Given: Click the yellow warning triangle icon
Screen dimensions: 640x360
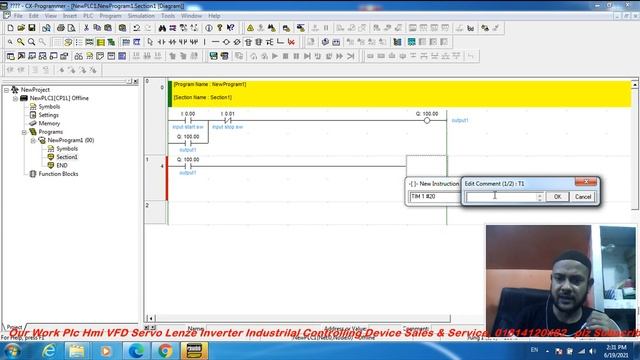Looking at the screenshot, I should [250, 28].
